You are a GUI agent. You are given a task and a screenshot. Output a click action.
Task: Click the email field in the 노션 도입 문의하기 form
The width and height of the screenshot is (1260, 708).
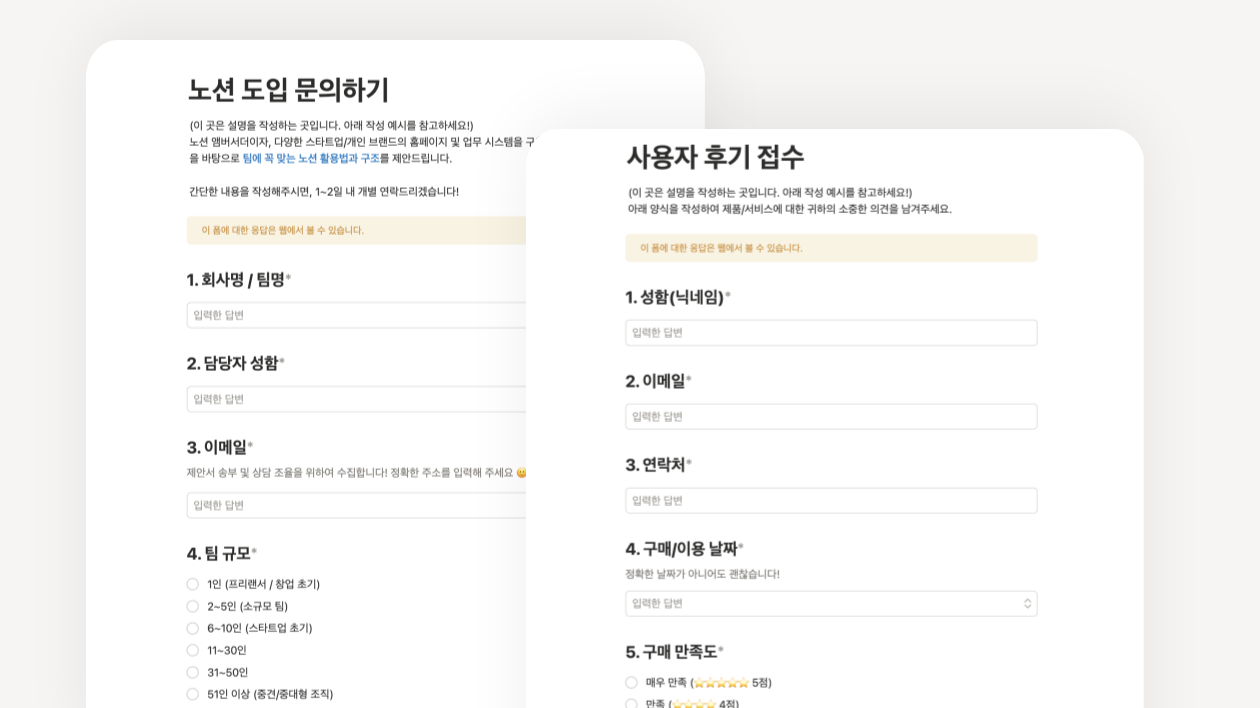356,505
